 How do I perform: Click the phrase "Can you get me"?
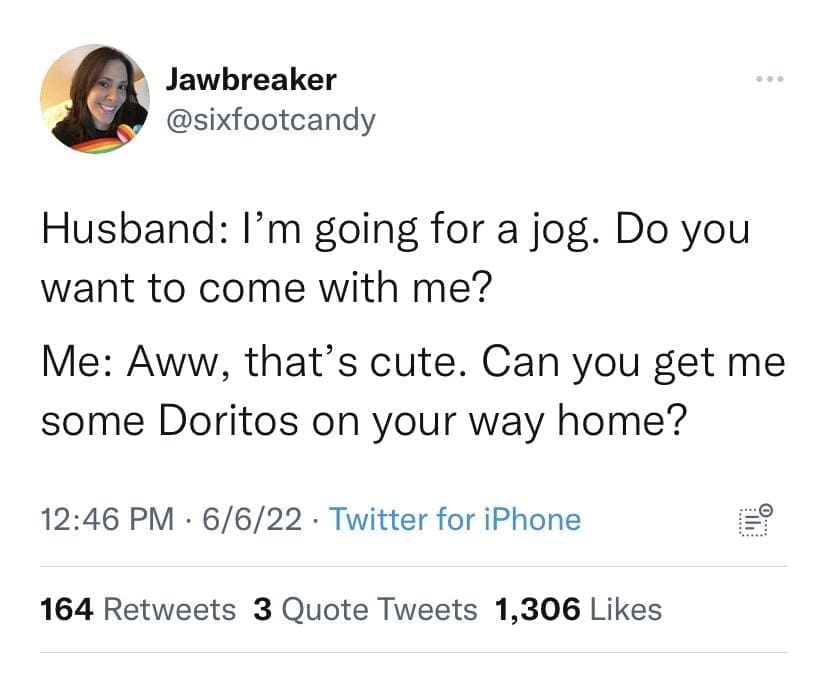click(632, 362)
